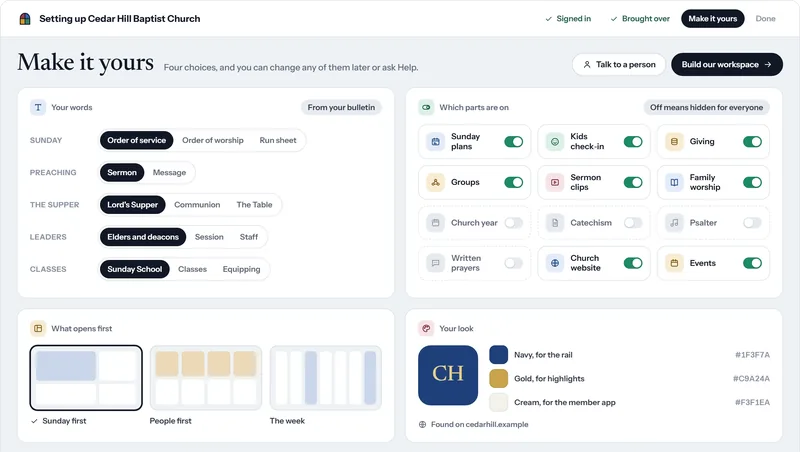Go to the Brought over step
This screenshot has width=800, height=452.
click(640, 19)
